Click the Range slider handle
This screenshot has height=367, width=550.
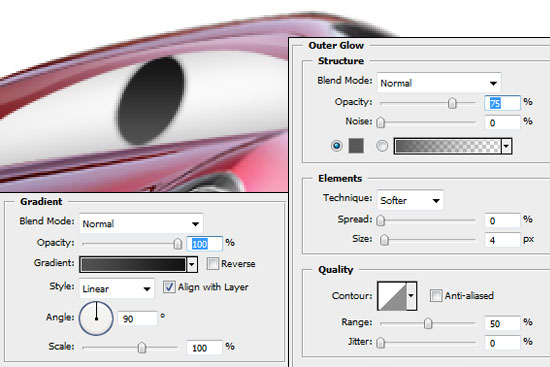pyautogui.click(x=428, y=323)
